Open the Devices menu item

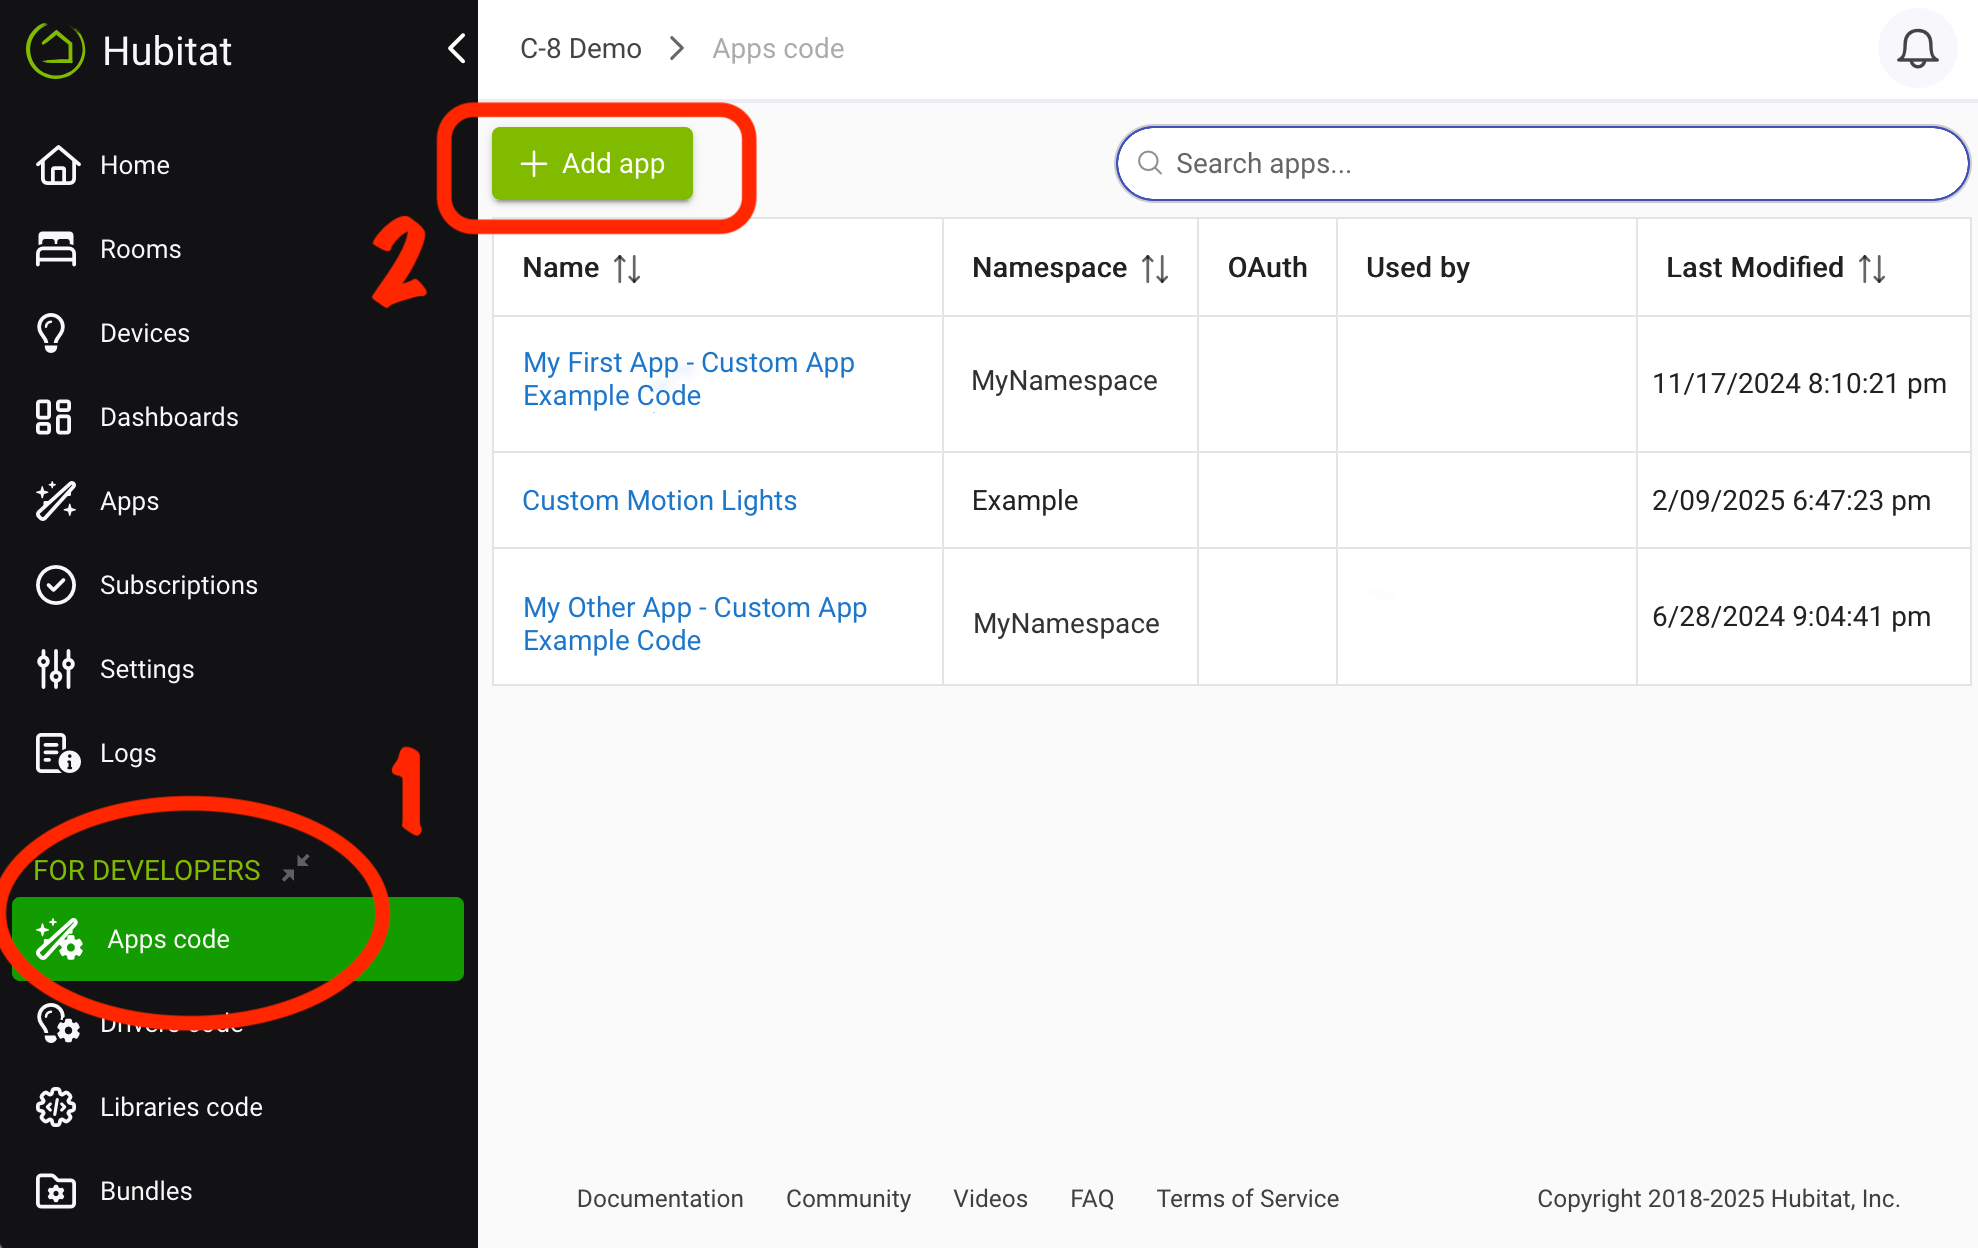coord(239,333)
